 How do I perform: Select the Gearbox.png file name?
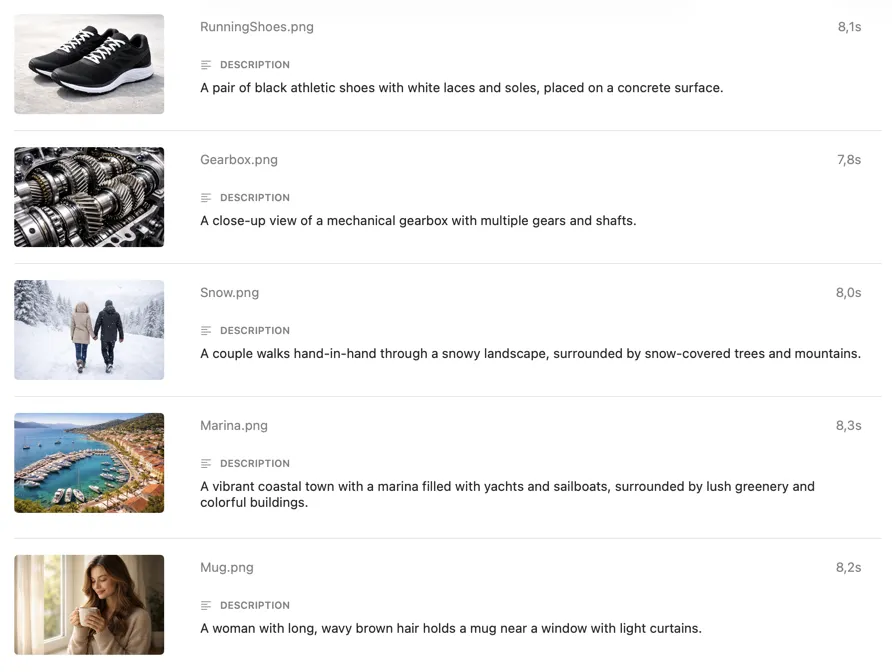tap(239, 160)
